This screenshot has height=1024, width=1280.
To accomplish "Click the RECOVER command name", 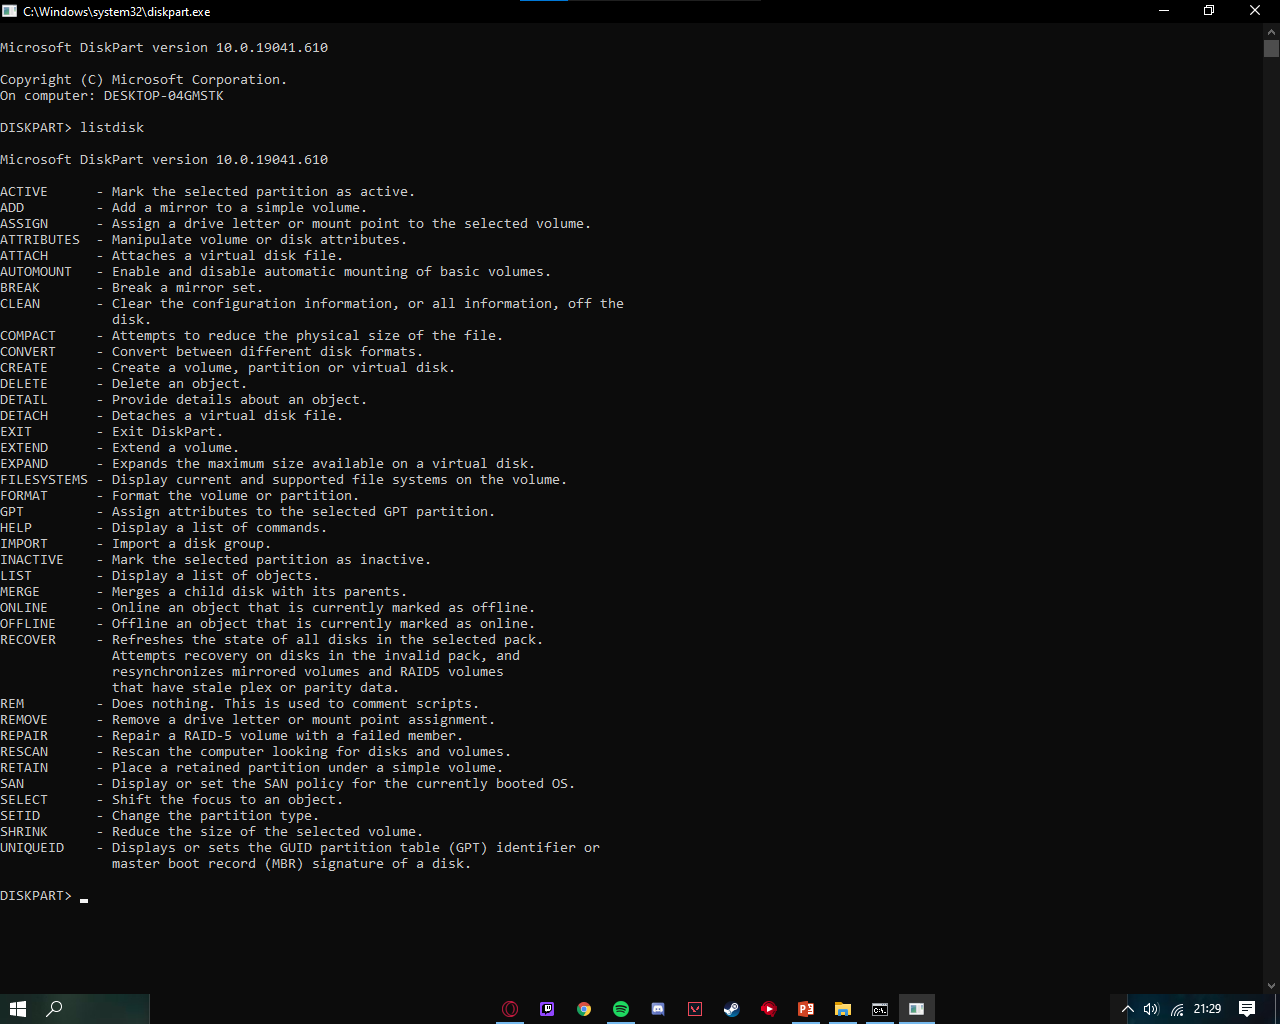I will click(28, 640).
